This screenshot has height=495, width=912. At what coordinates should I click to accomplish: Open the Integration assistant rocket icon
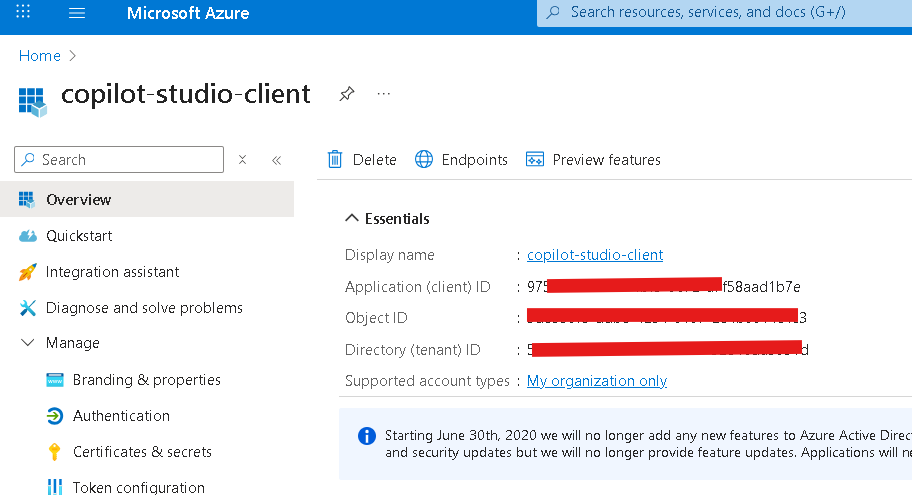tap(28, 272)
